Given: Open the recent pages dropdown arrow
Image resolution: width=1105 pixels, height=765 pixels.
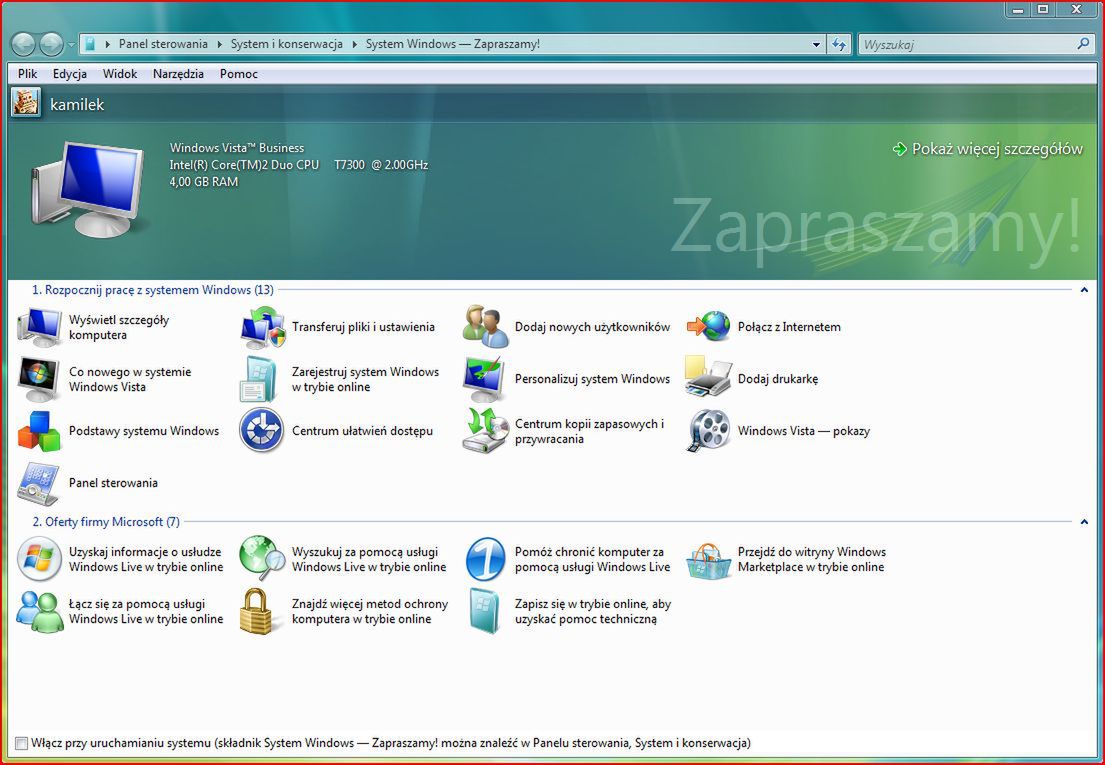Looking at the screenshot, I should pos(71,44).
